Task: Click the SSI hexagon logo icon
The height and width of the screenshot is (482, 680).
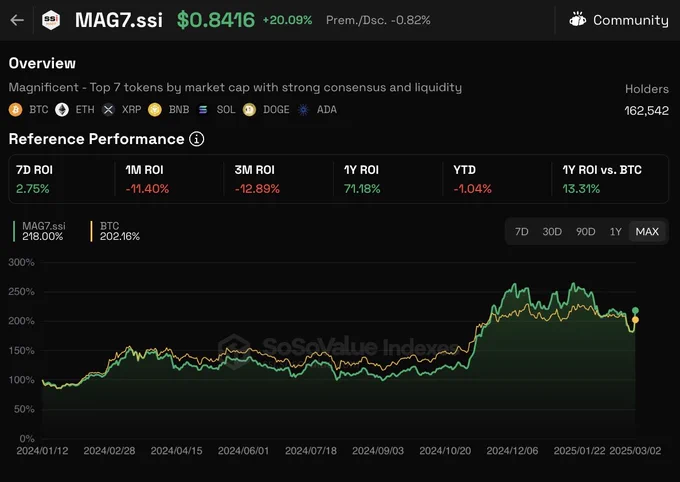Action: (x=51, y=20)
